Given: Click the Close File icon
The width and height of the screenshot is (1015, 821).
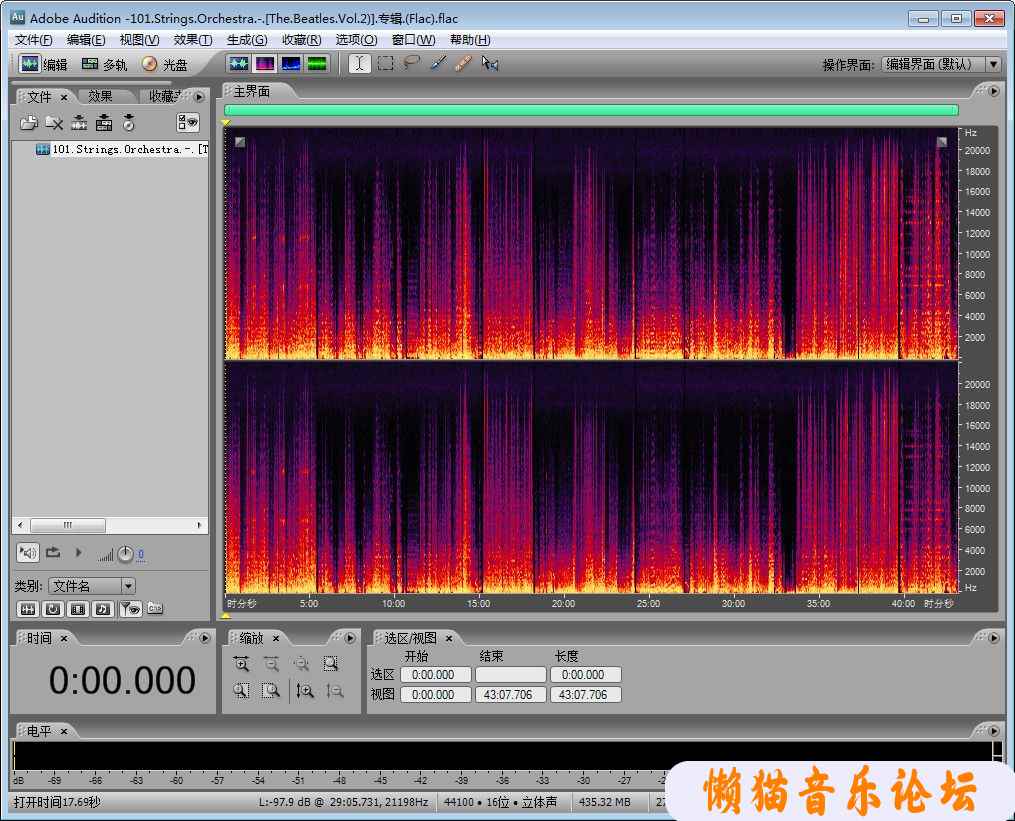Looking at the screenshot, I should [x=54, y=122].
